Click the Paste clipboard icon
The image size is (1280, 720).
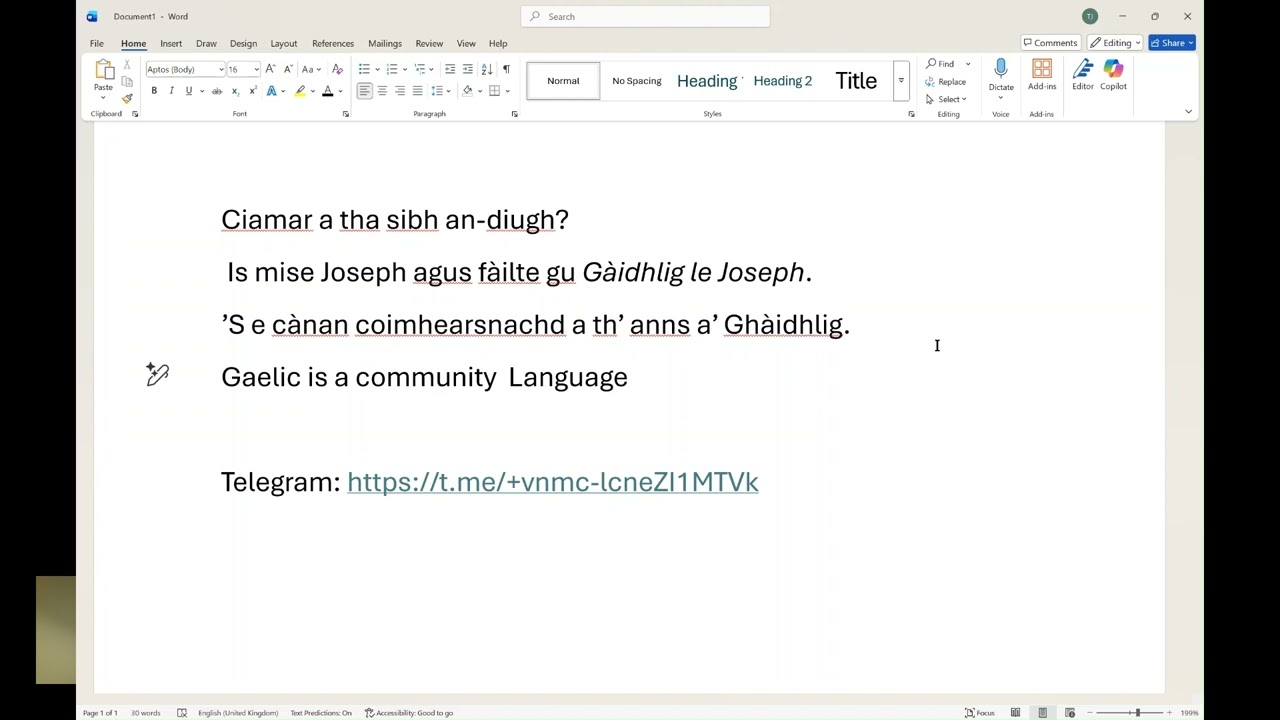(x=104, y=69)
